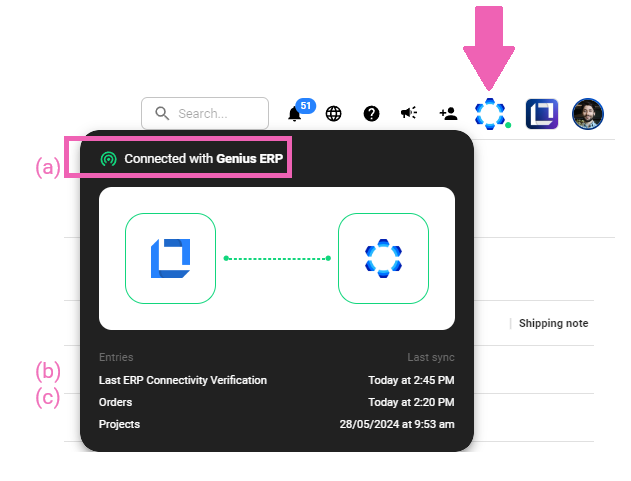Open the globe language icon

pyautogui.click(x=333, y=114)
